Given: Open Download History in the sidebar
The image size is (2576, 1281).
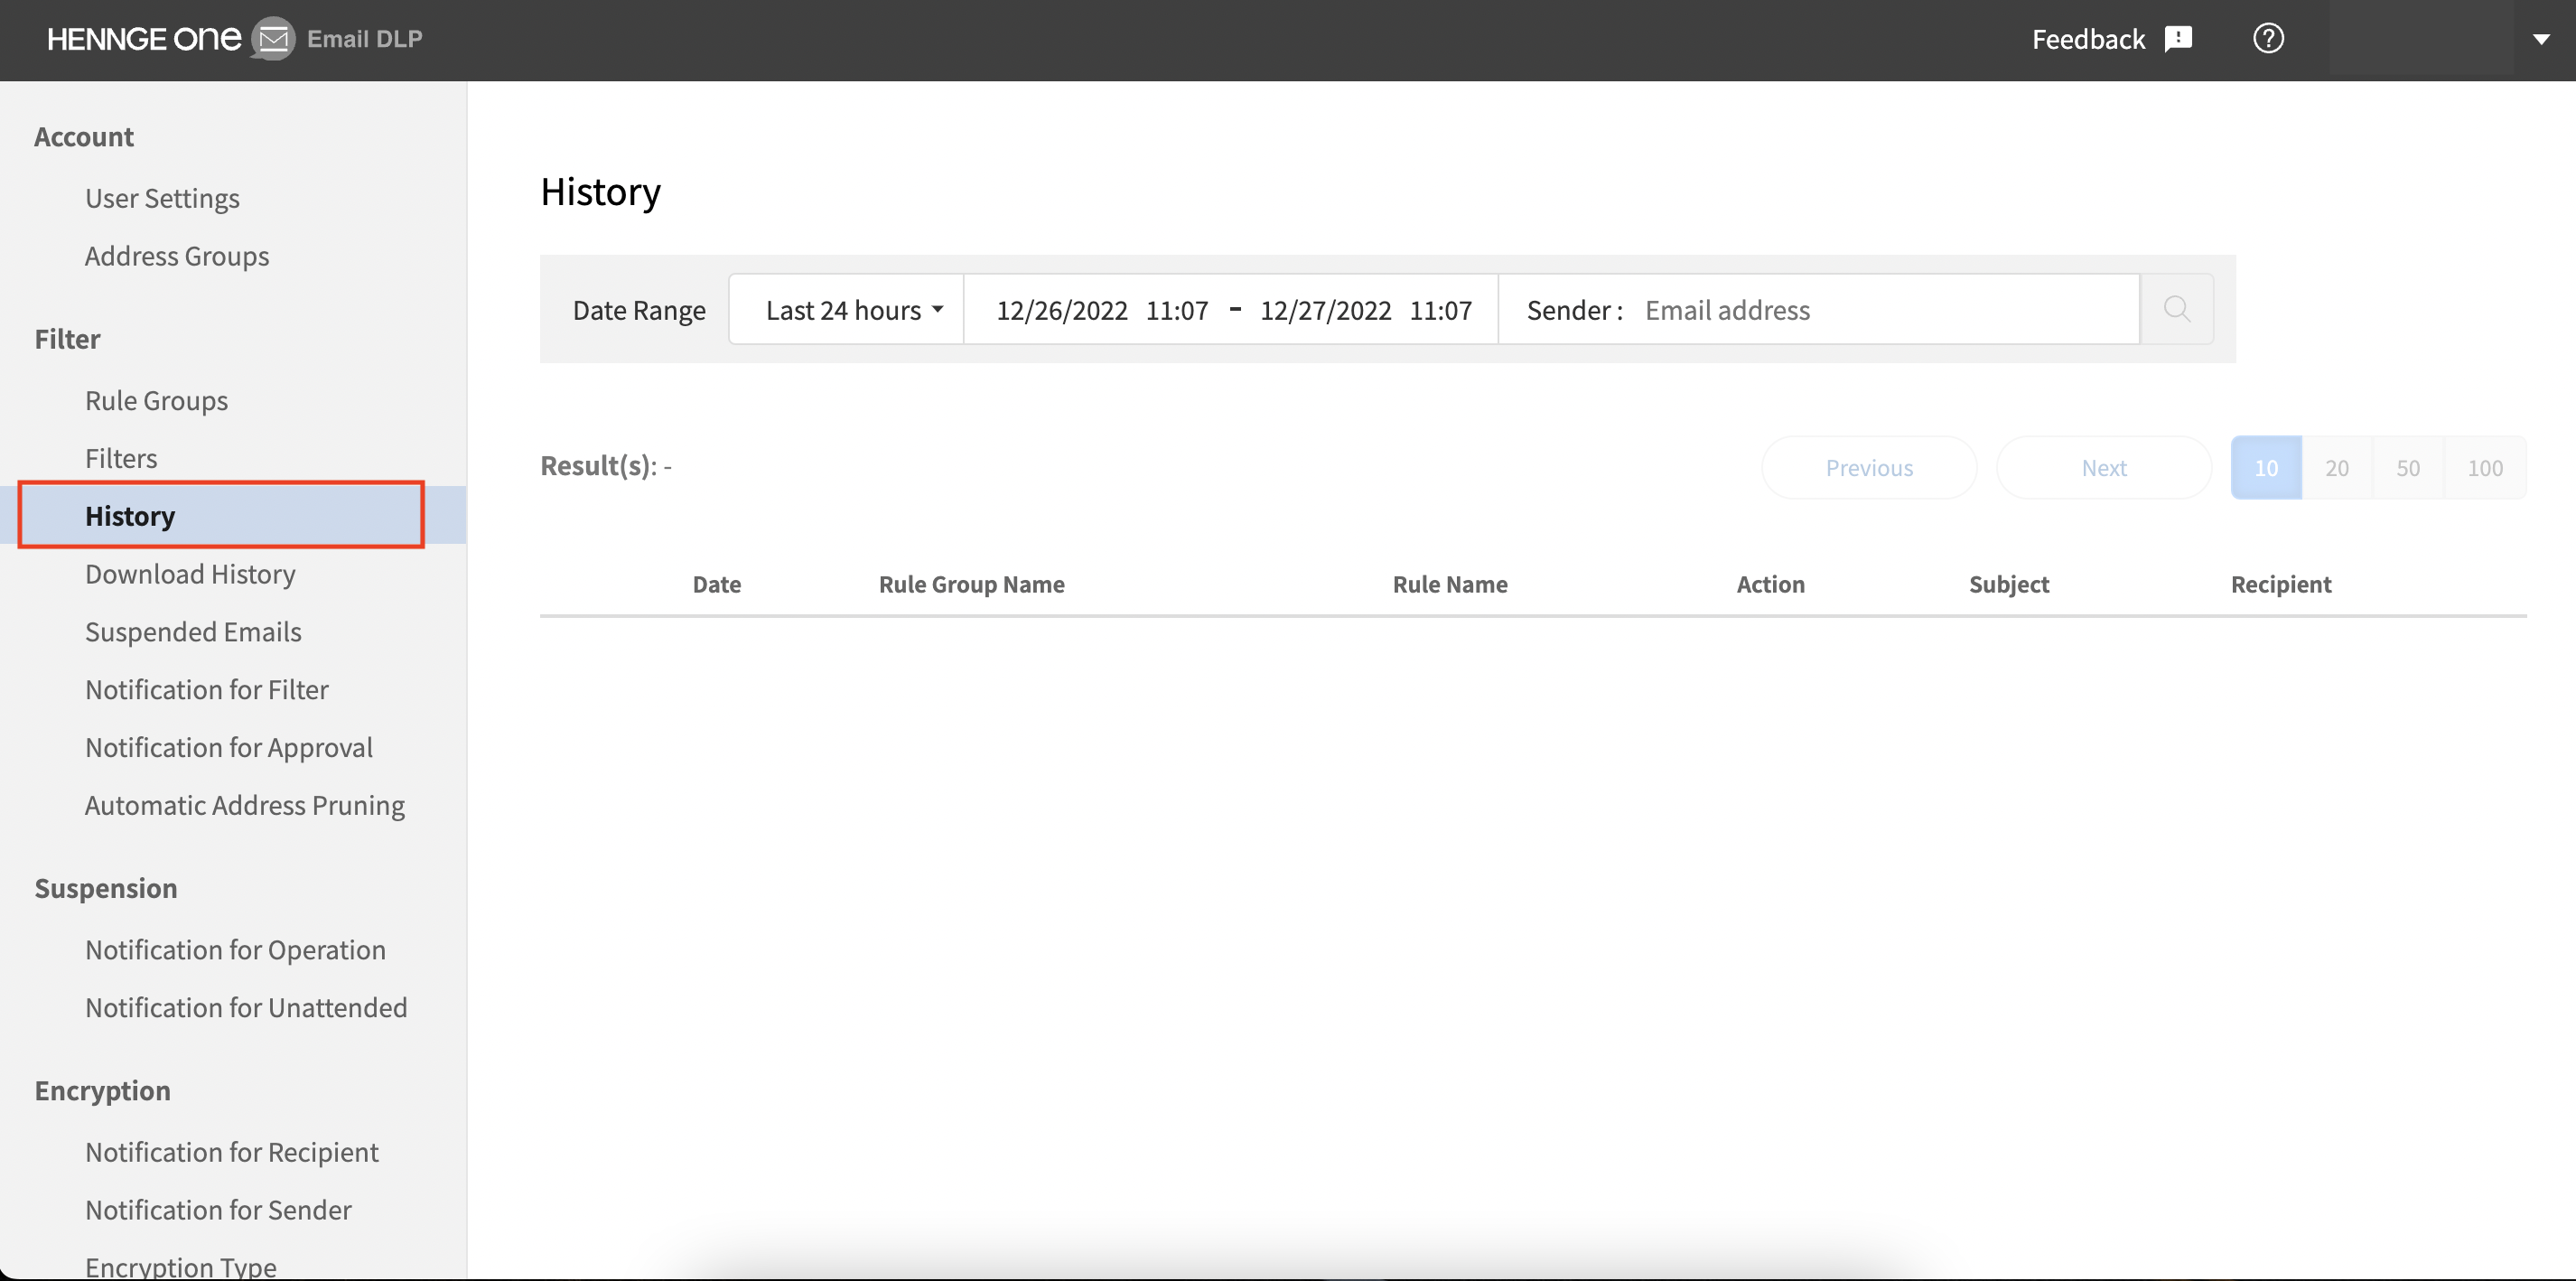Looking at the screenshot, I should pos(190,574).
